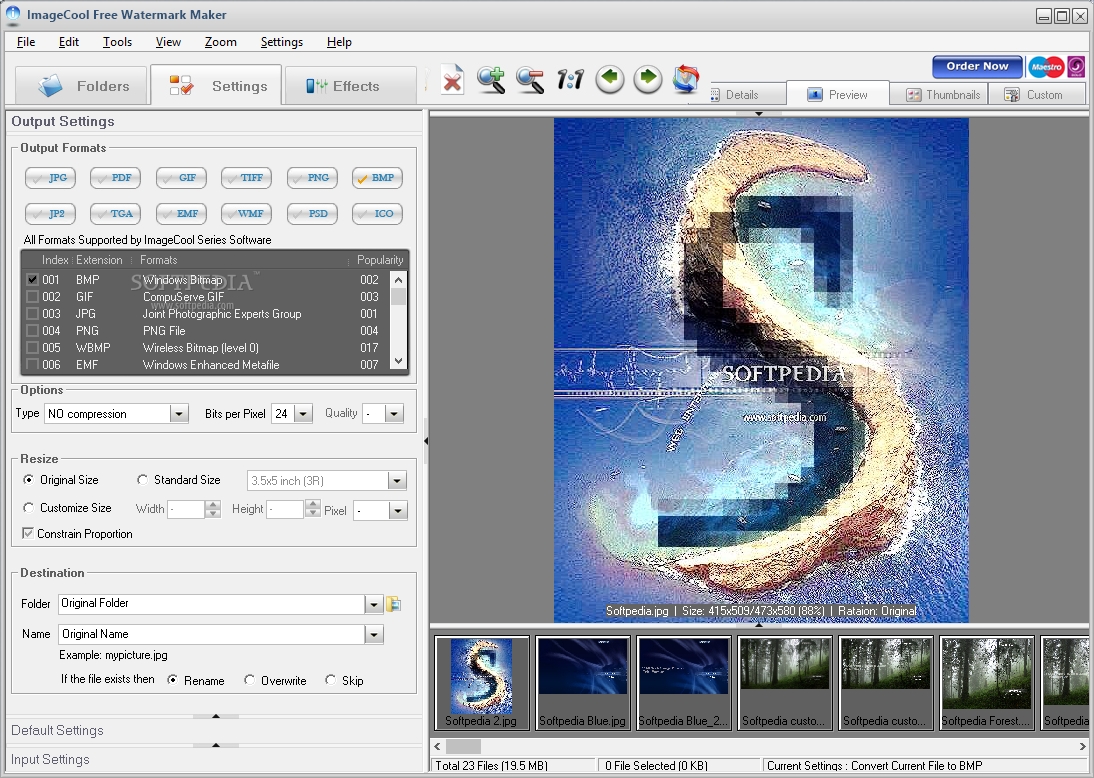
Task: Open the Bits per Pixel dropdown
Action: 303,414
